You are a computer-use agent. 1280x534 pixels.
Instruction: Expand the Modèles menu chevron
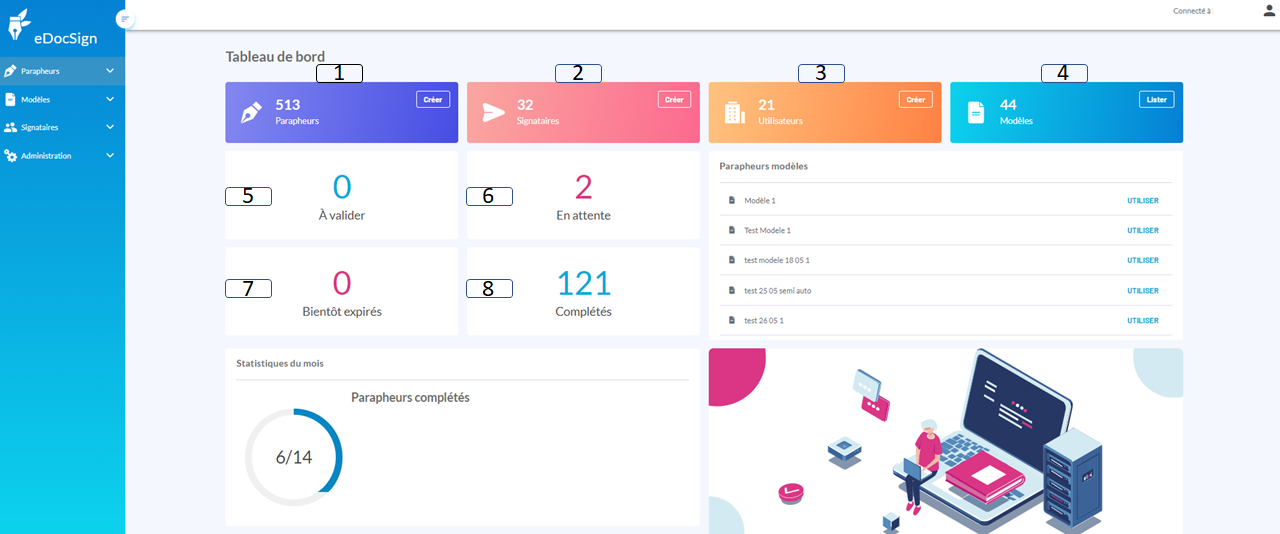(x=110, y=99)
